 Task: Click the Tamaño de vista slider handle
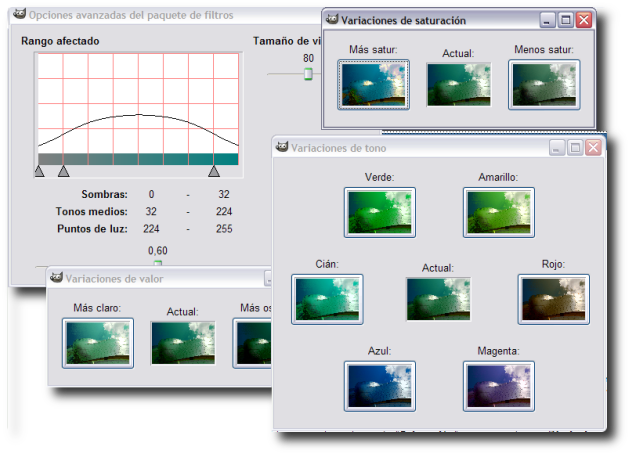click(308, 73)
